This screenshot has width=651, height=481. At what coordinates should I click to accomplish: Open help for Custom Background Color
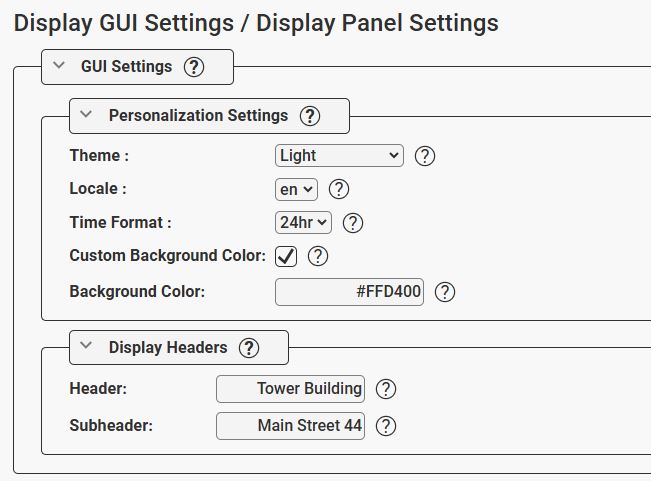(x=318, y=256)
